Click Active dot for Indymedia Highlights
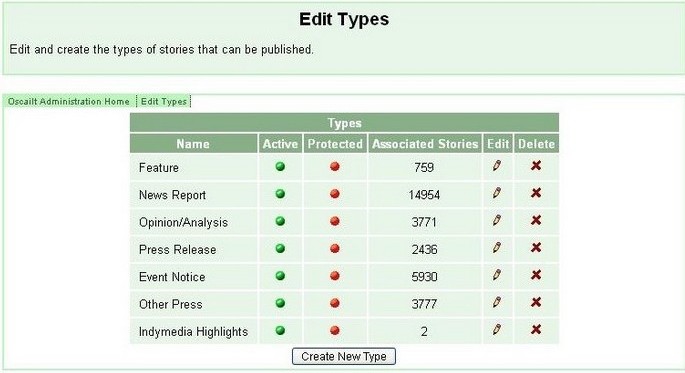685x373 pixels. point(280,331)
